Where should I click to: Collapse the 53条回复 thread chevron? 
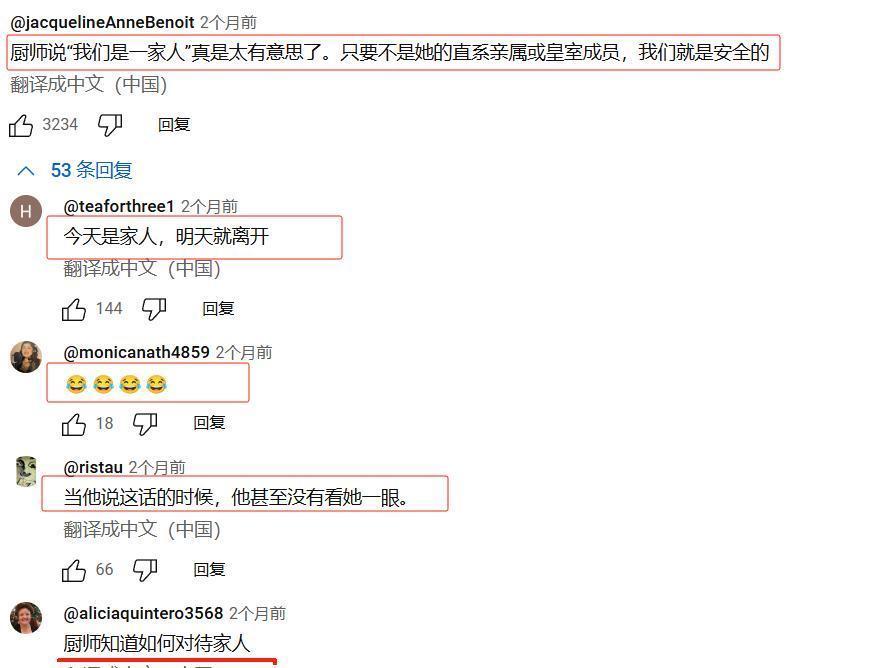[x=26, y=171]
